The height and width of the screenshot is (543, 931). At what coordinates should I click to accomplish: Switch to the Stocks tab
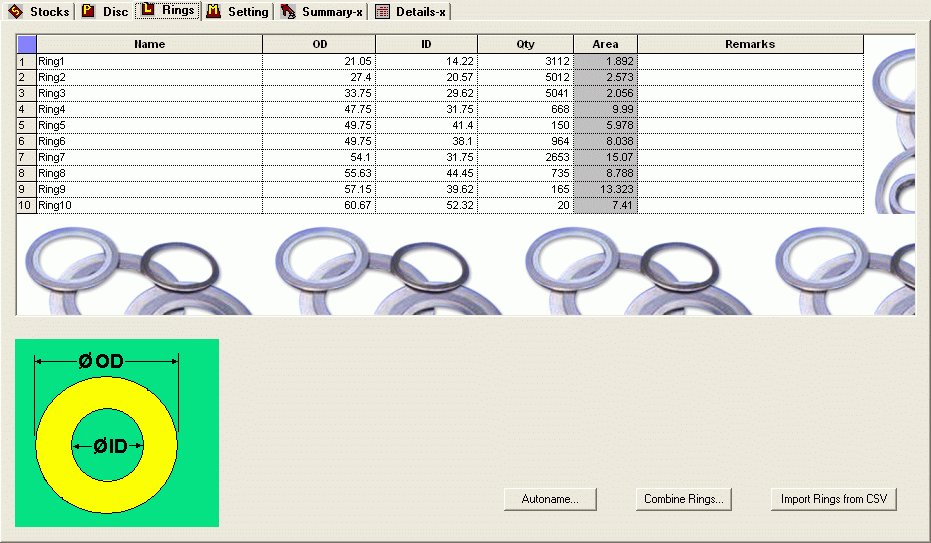tap(39, 11)
